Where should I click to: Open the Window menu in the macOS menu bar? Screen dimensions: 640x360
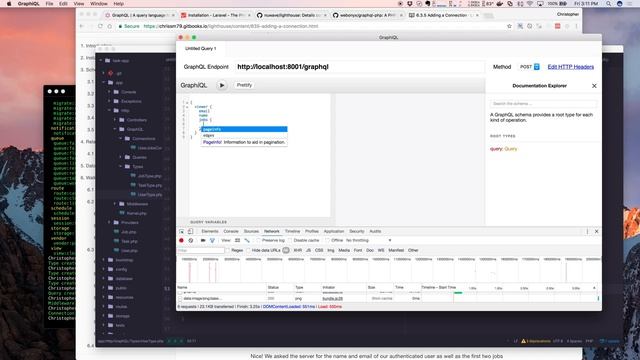tap(99, 4)
